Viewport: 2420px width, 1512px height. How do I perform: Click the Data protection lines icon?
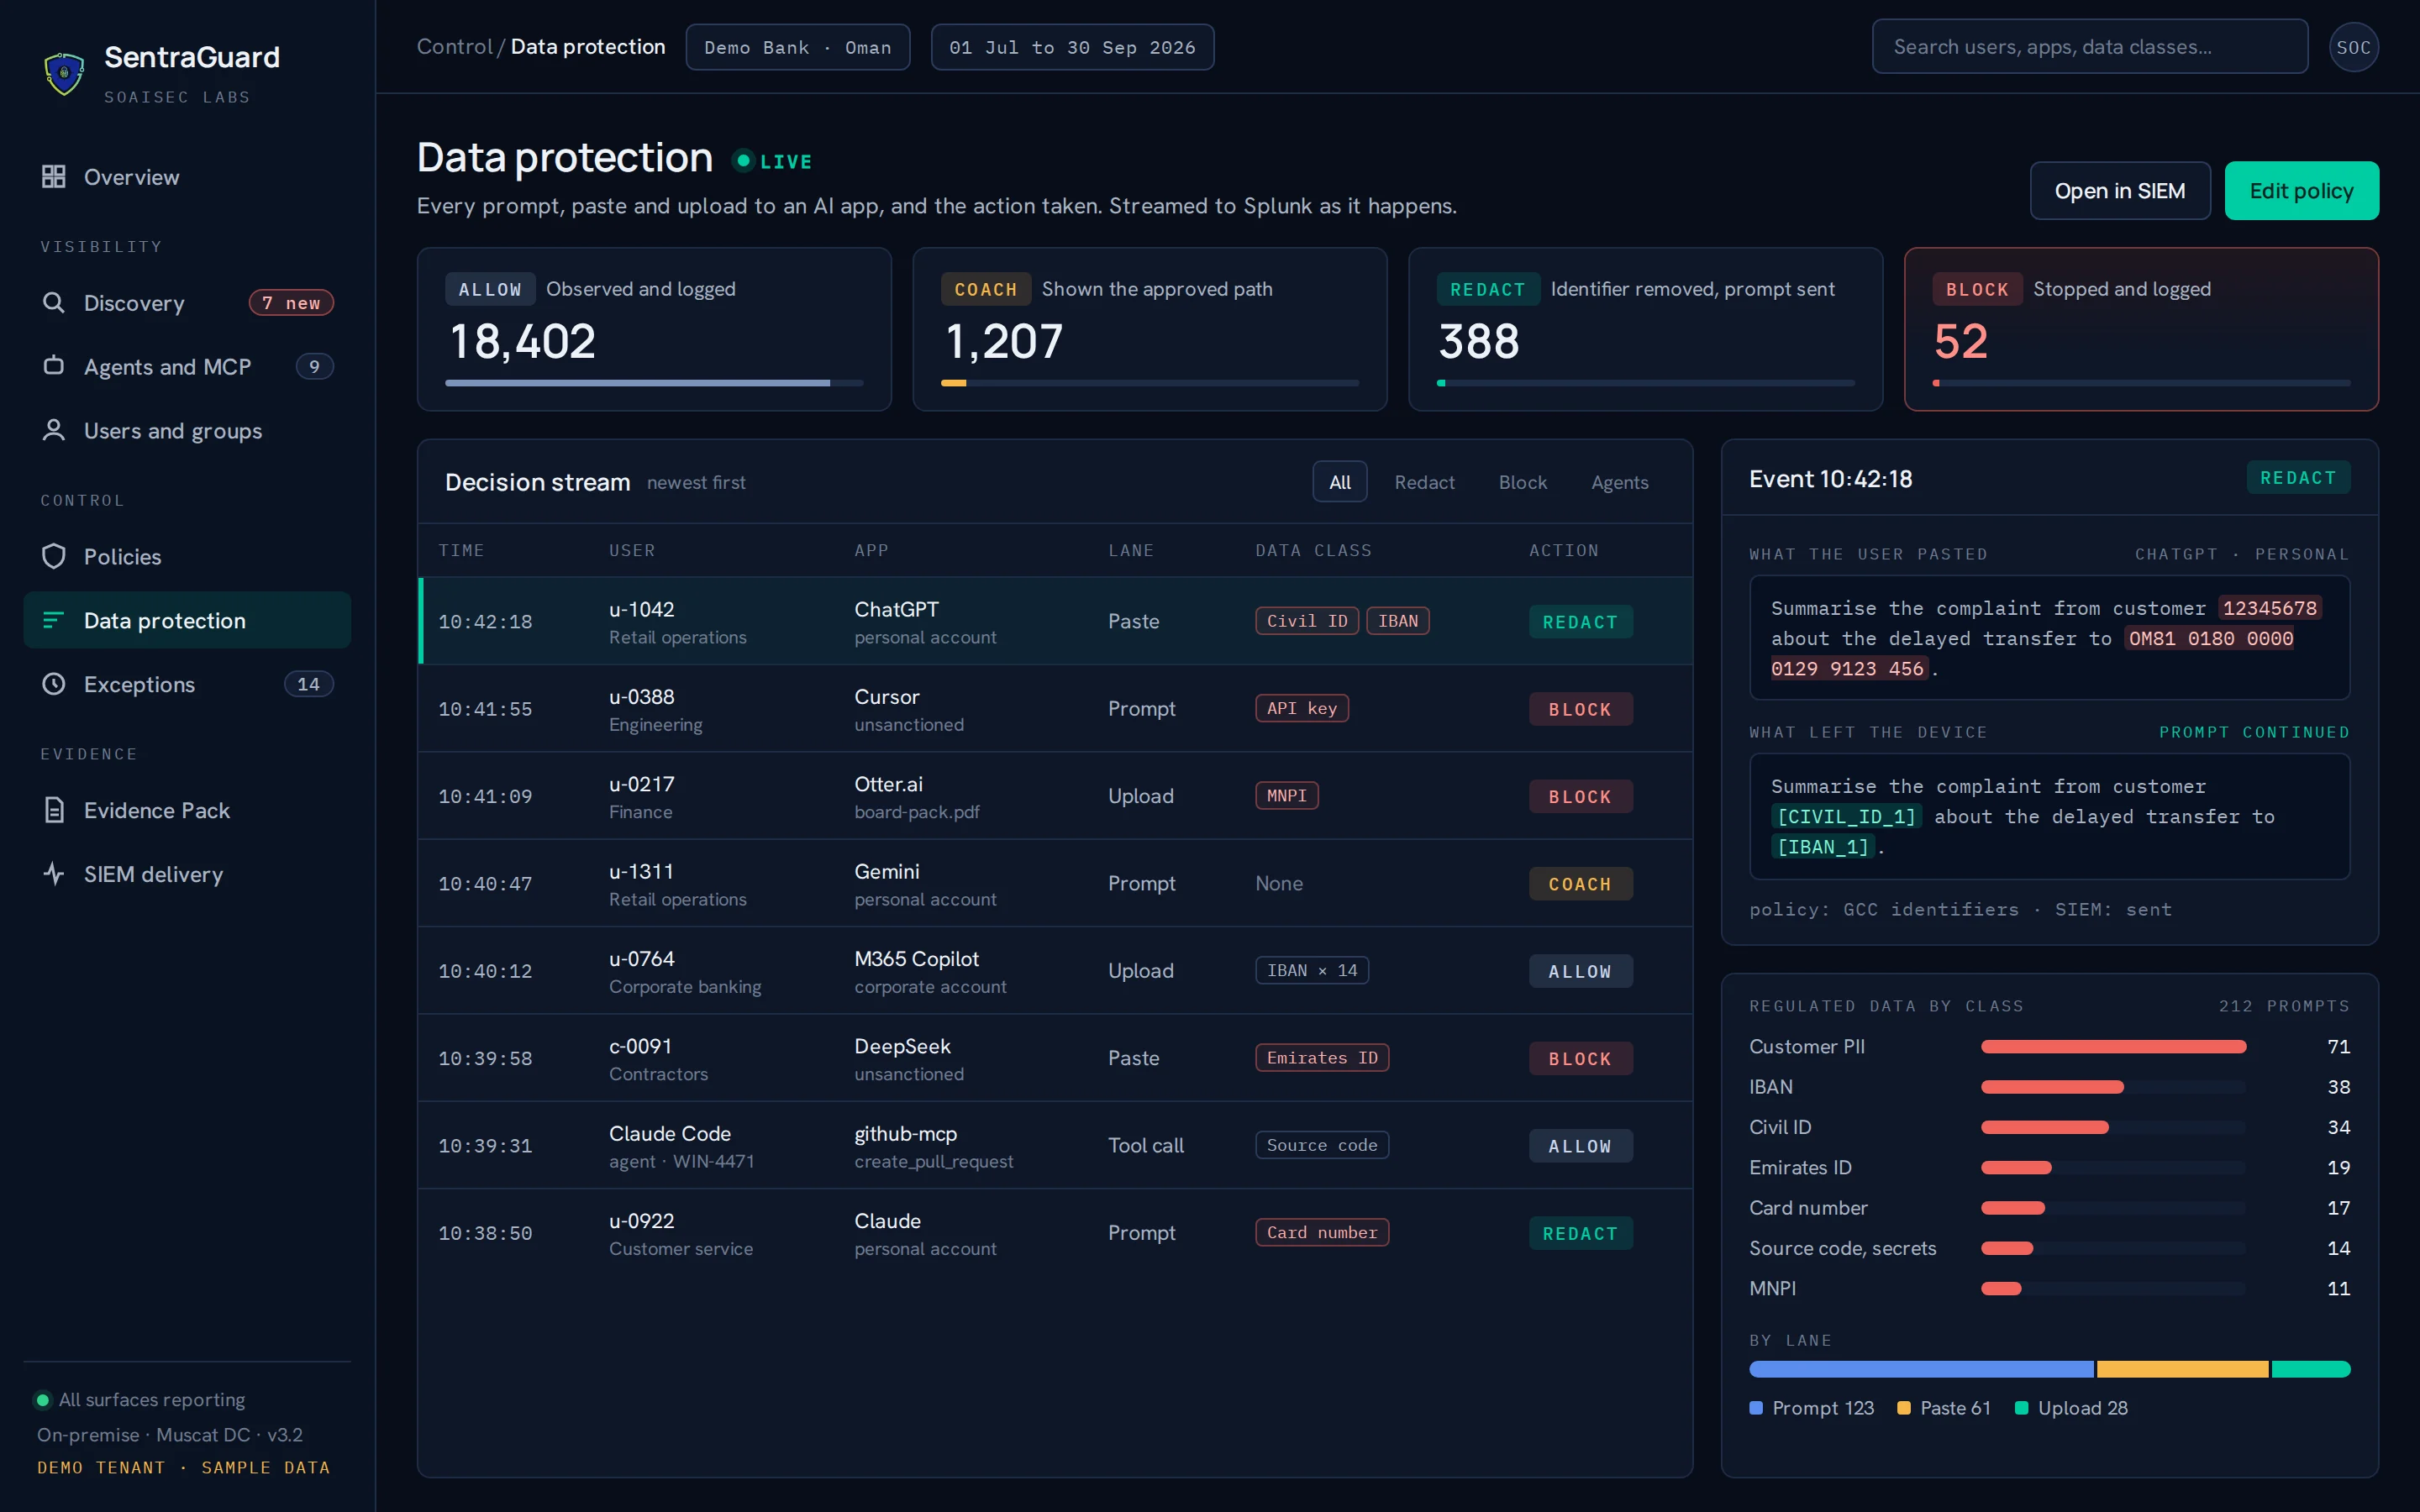(54, 620)
